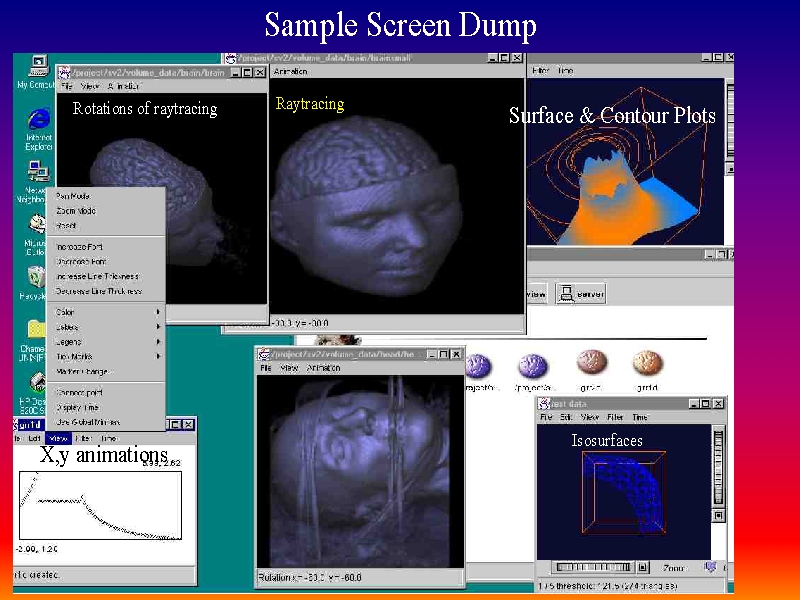Open the File menu in the head volume window
The width and height of the screenshot is (800, 600).
click(266, 368)
